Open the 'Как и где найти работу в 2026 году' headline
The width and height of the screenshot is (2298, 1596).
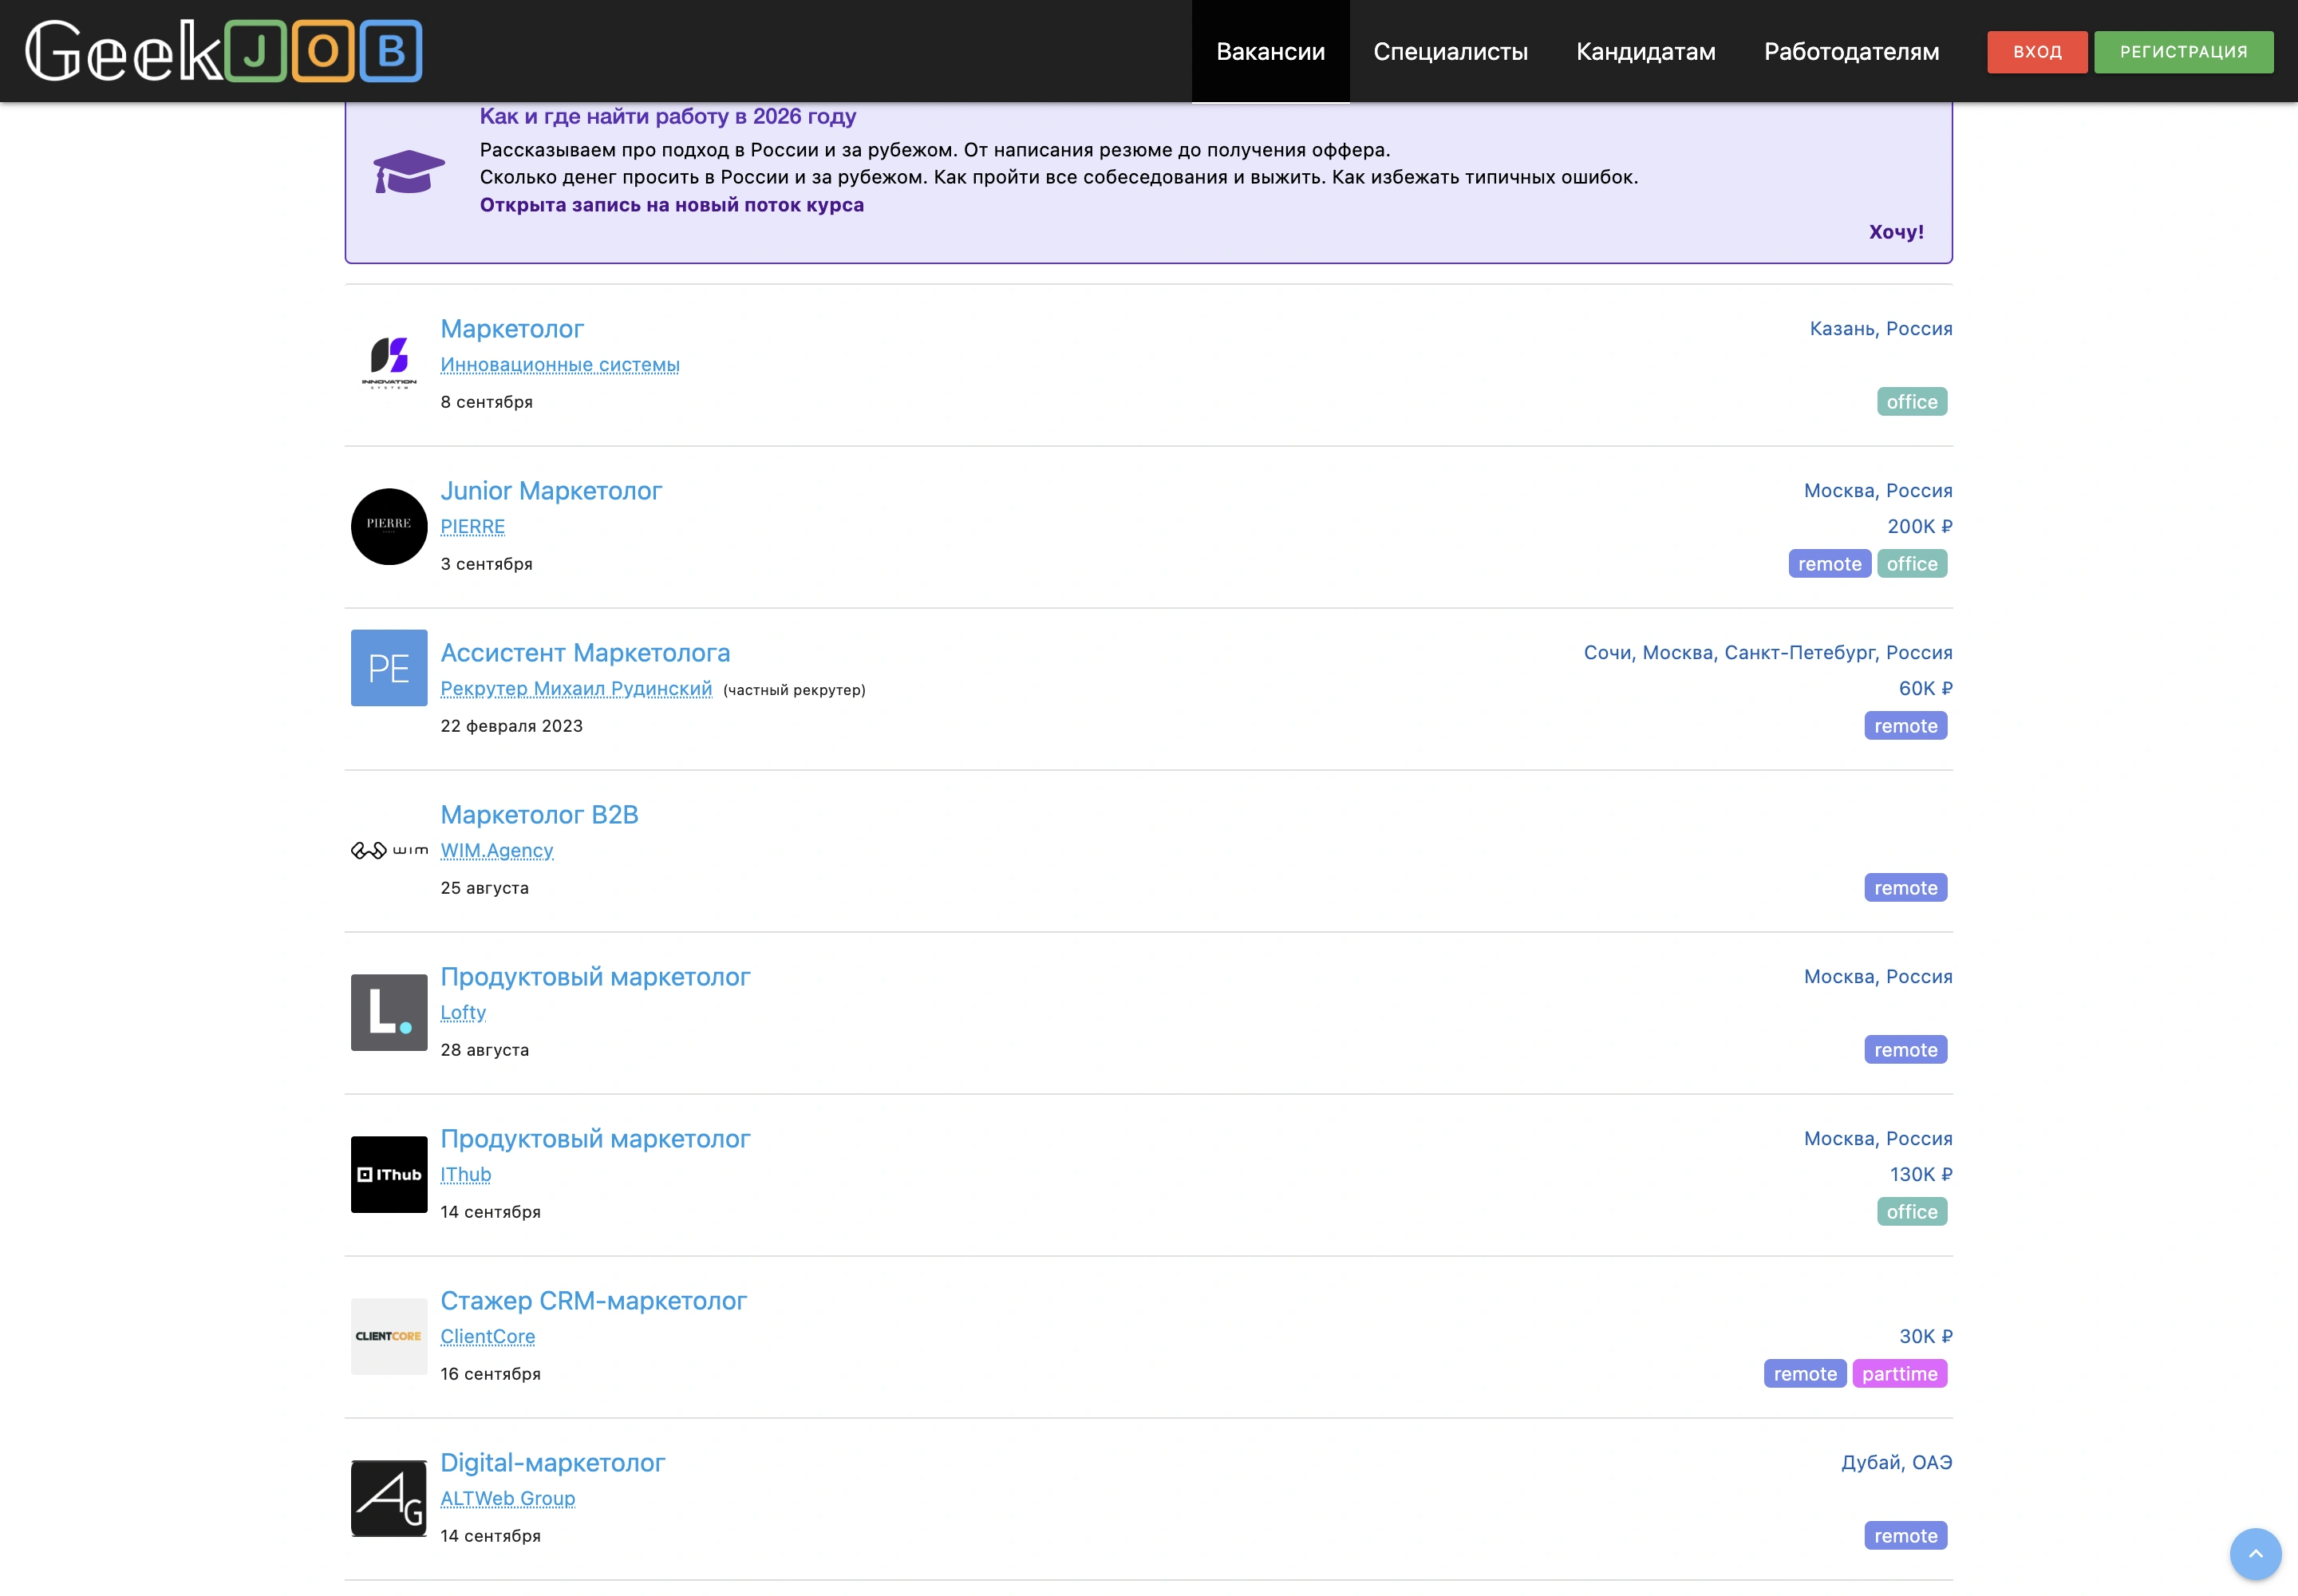pos(668,116)
